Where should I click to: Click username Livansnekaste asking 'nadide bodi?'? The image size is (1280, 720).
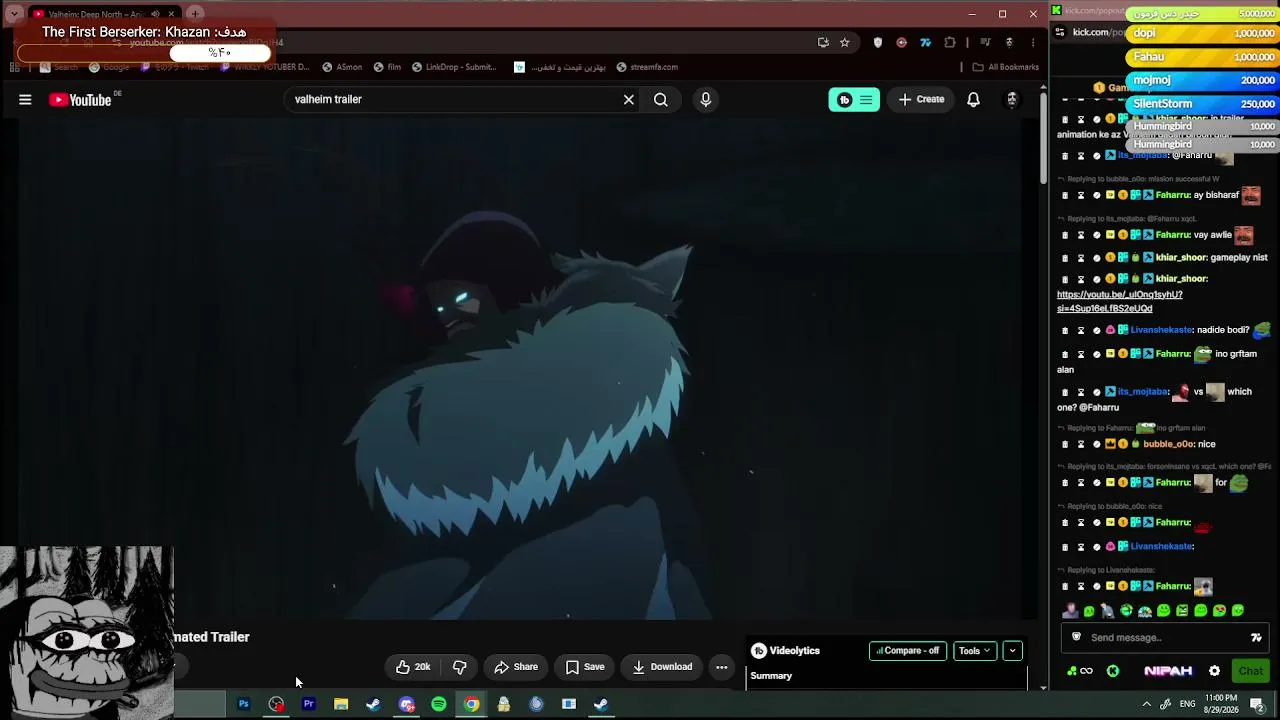coord(1162,330)
